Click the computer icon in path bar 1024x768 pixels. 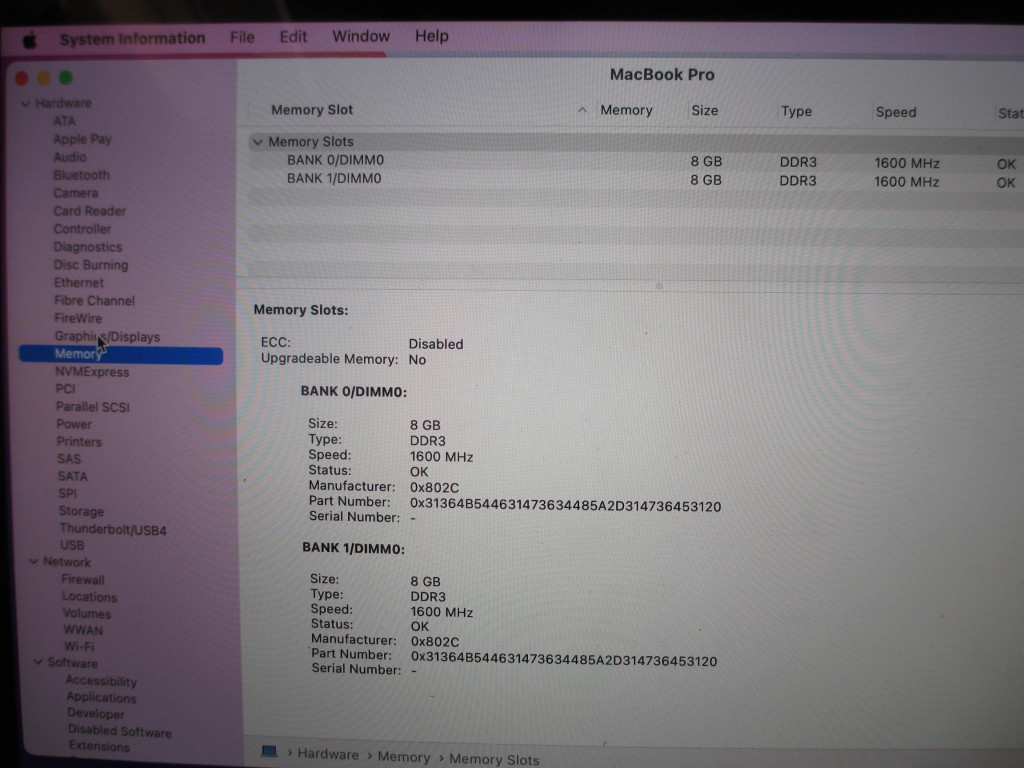tap(268, 751)
